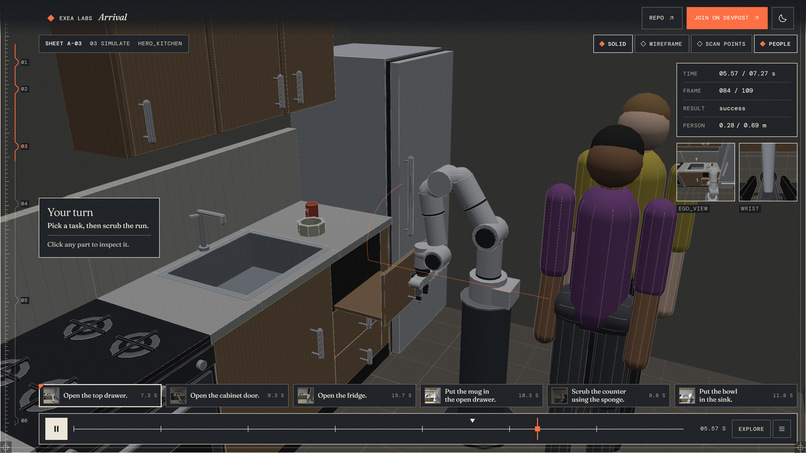Jump to section marker 01
The image size is (806, 453).
pyautogui.click(x=23, y=62)
